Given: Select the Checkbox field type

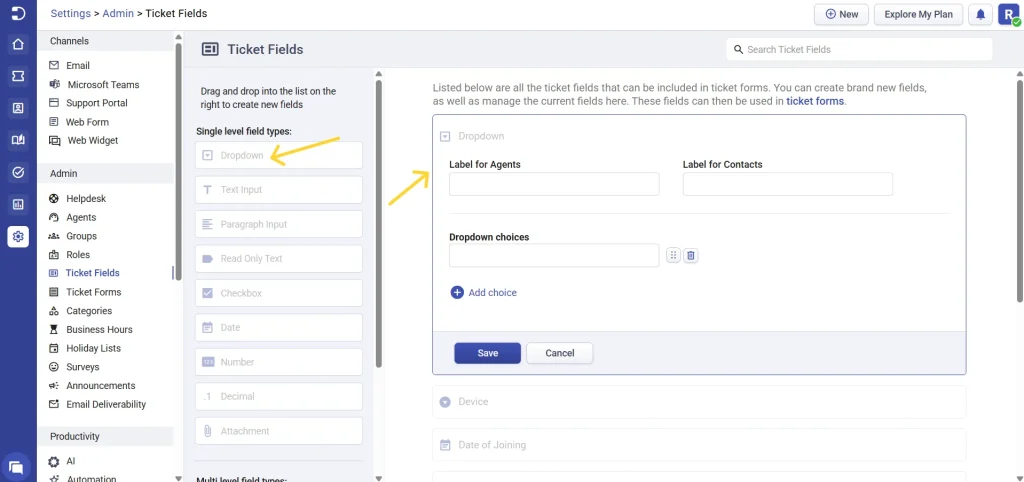Looking at the screenshot, I should (x=279, y=293).
